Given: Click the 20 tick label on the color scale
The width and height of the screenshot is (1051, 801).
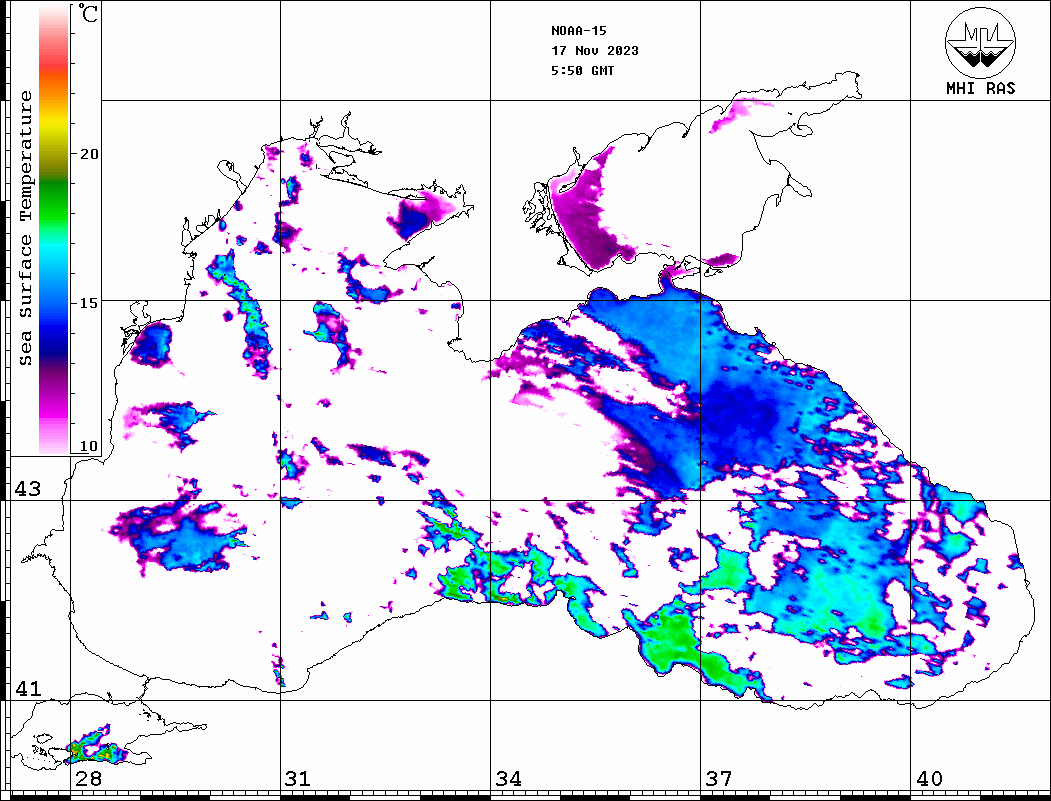Looking at the screenshot, I should pos(88,154).
